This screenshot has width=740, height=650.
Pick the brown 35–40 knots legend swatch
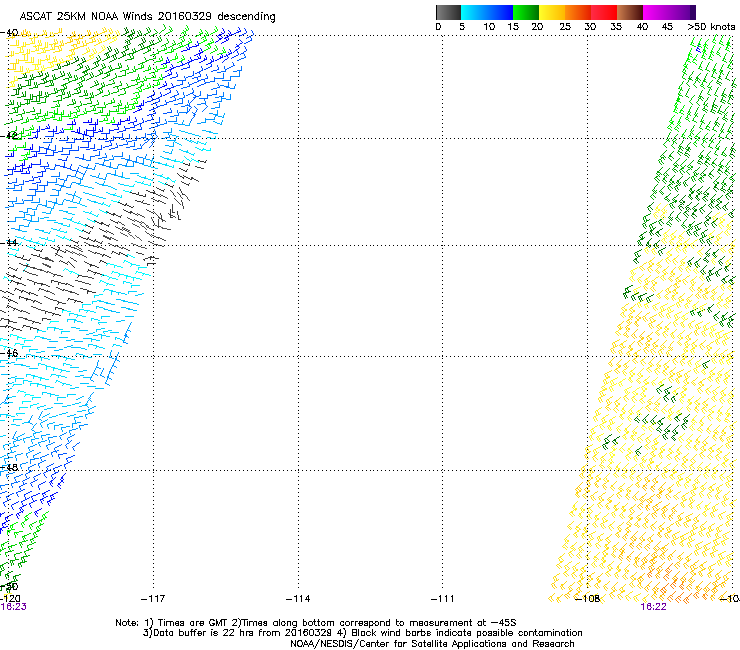630,12
